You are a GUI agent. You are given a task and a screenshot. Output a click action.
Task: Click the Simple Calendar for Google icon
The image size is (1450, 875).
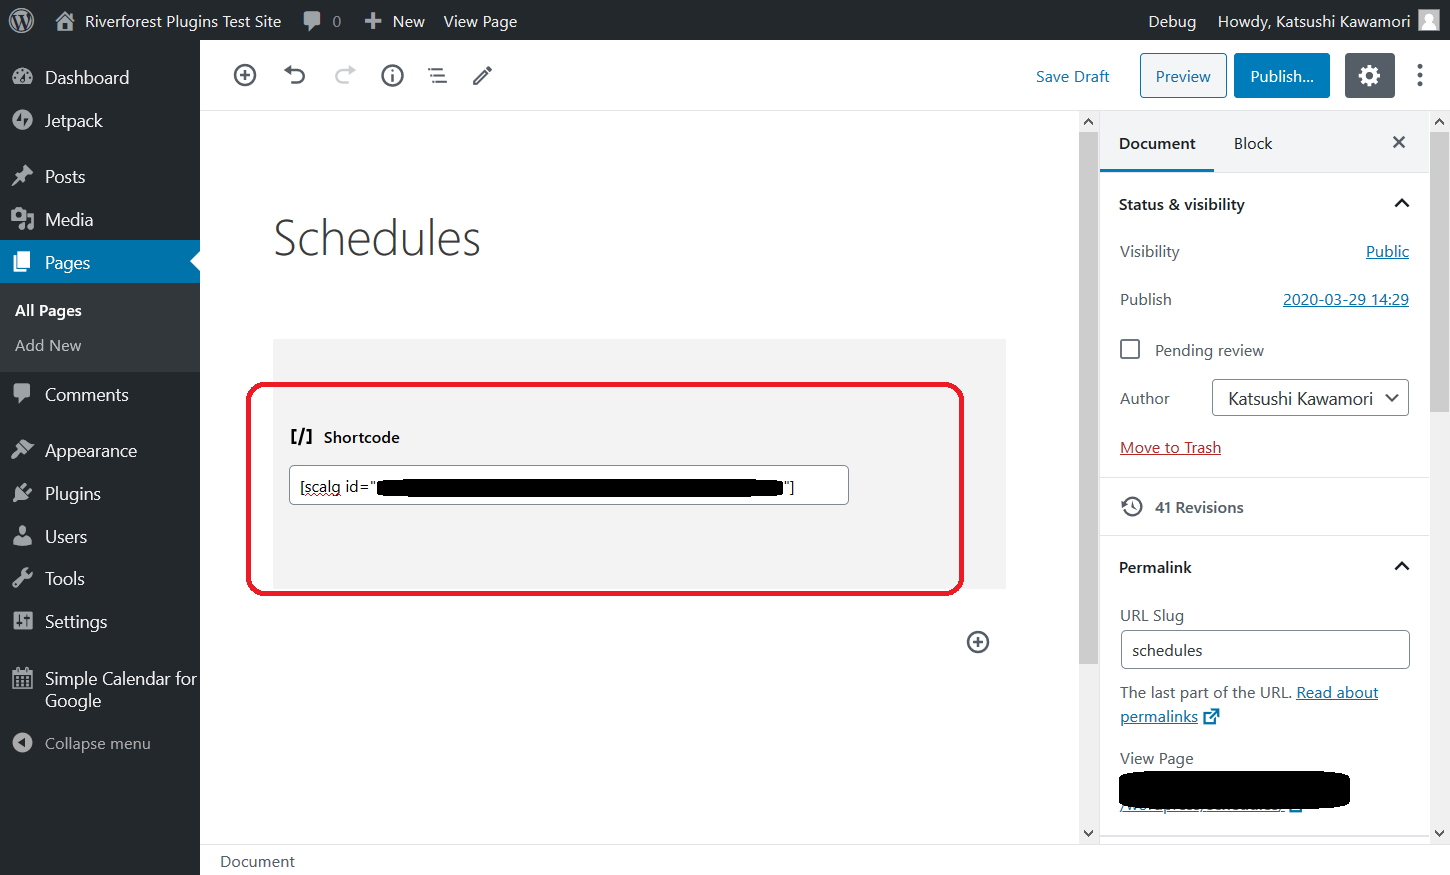(x=22, y=679)
